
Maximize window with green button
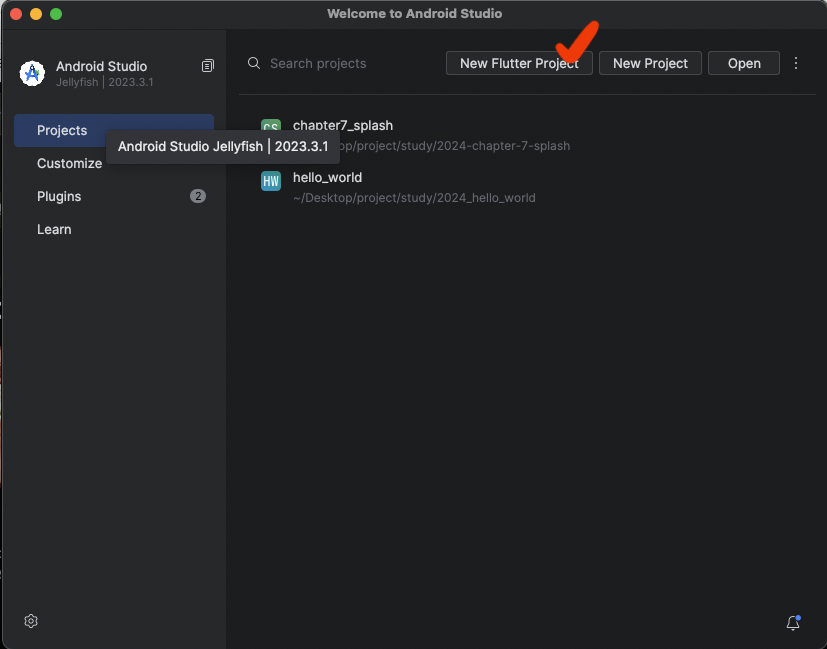[56, 14]
